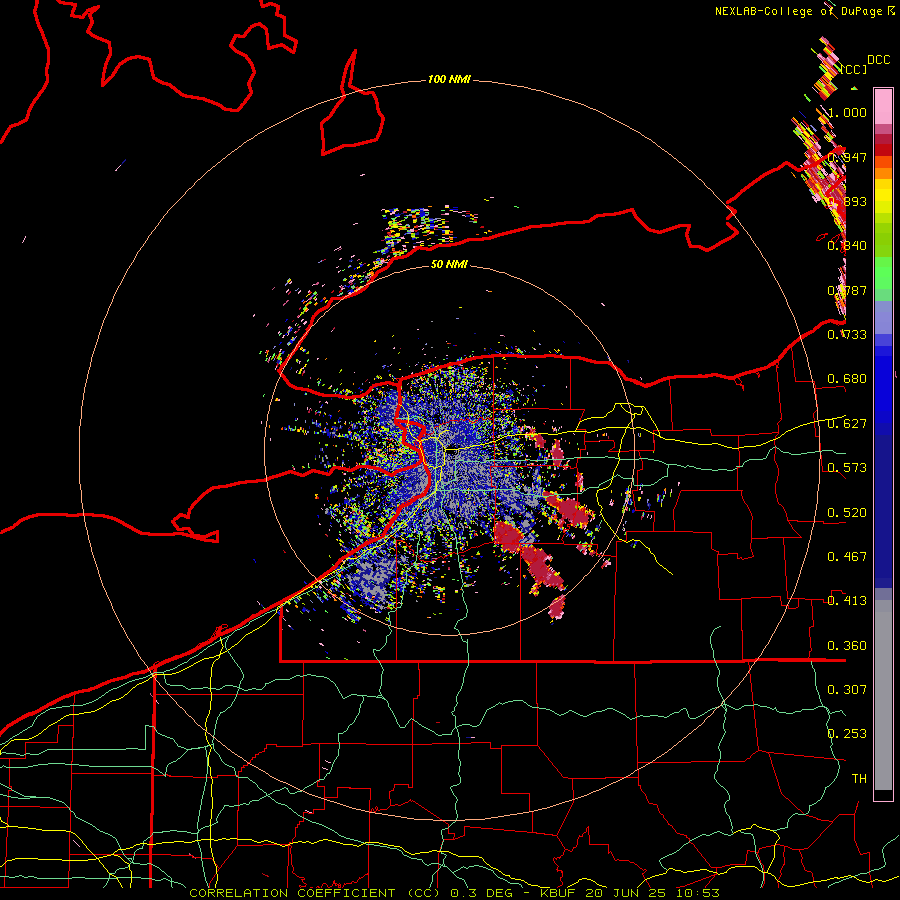
Task: Click the 0.893 legend value
Action: click(x=847, y=201)
